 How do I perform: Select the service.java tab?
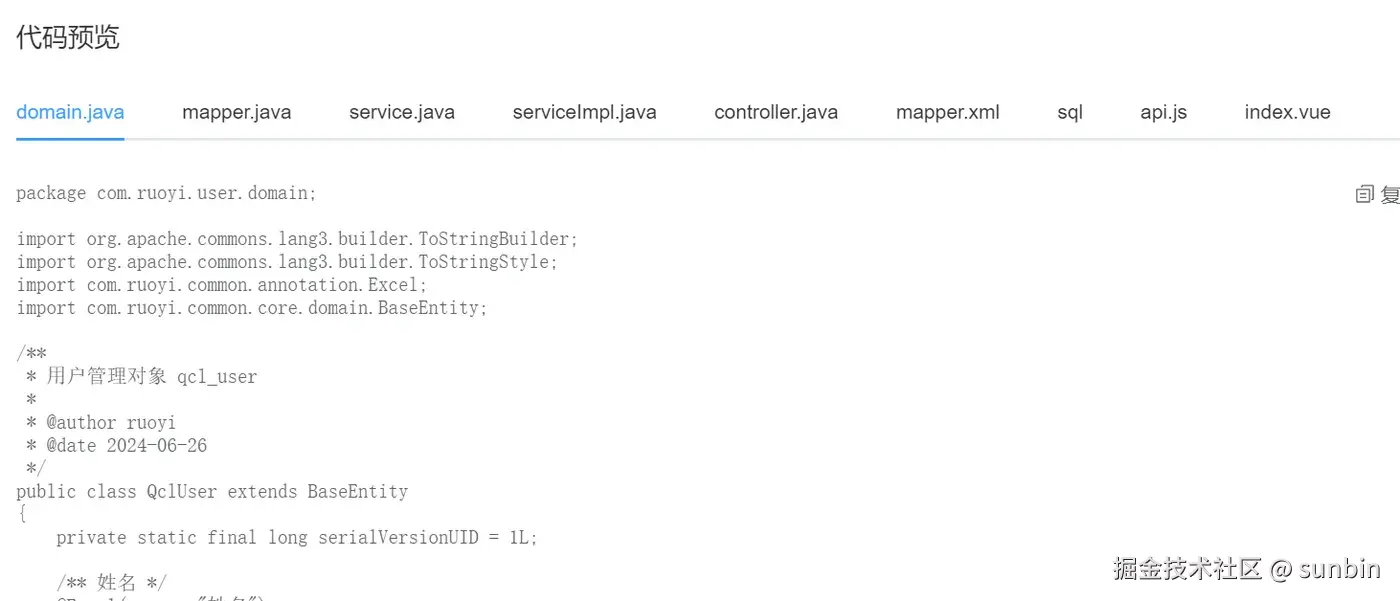tap(402, 112)
